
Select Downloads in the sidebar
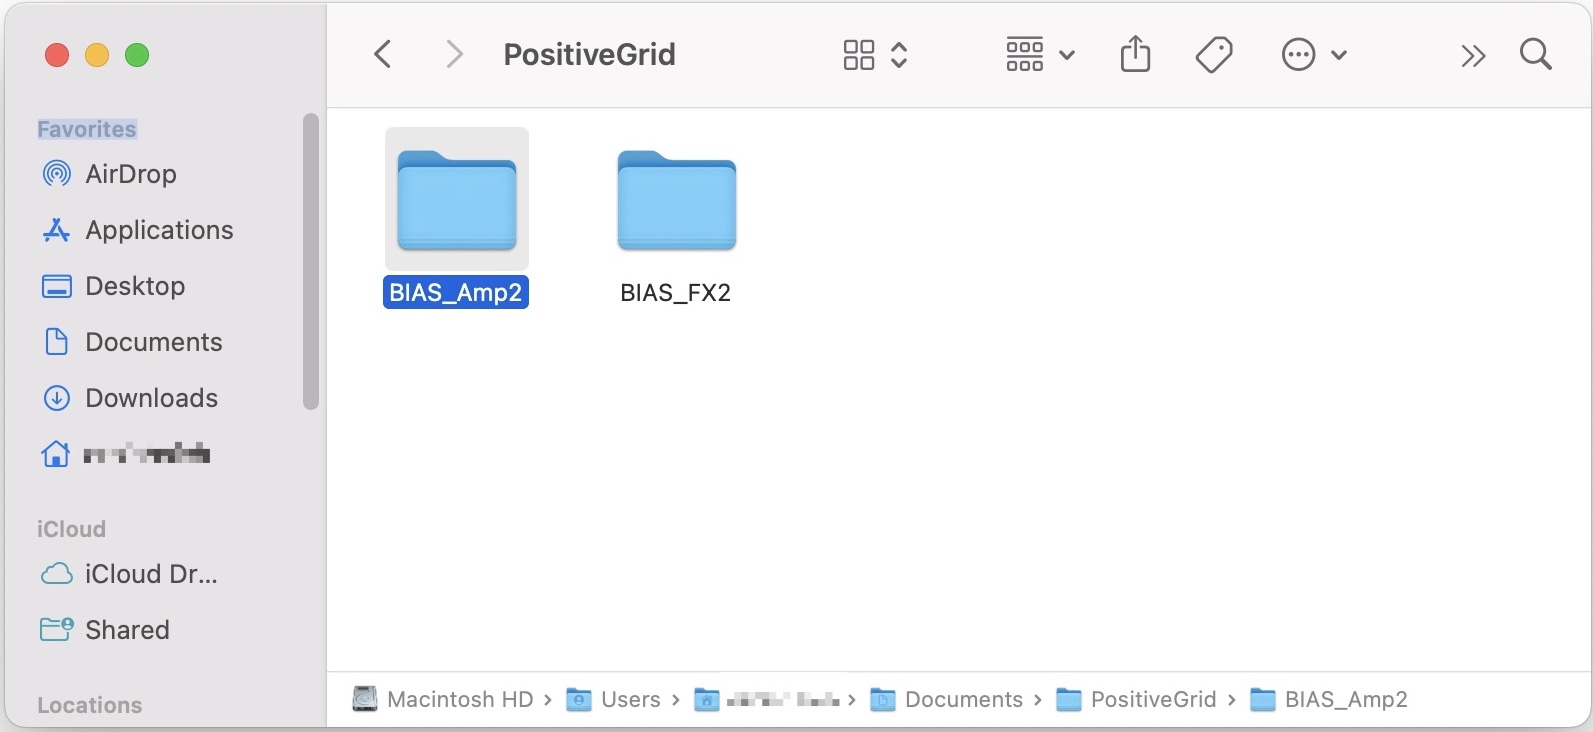point(151,398)
